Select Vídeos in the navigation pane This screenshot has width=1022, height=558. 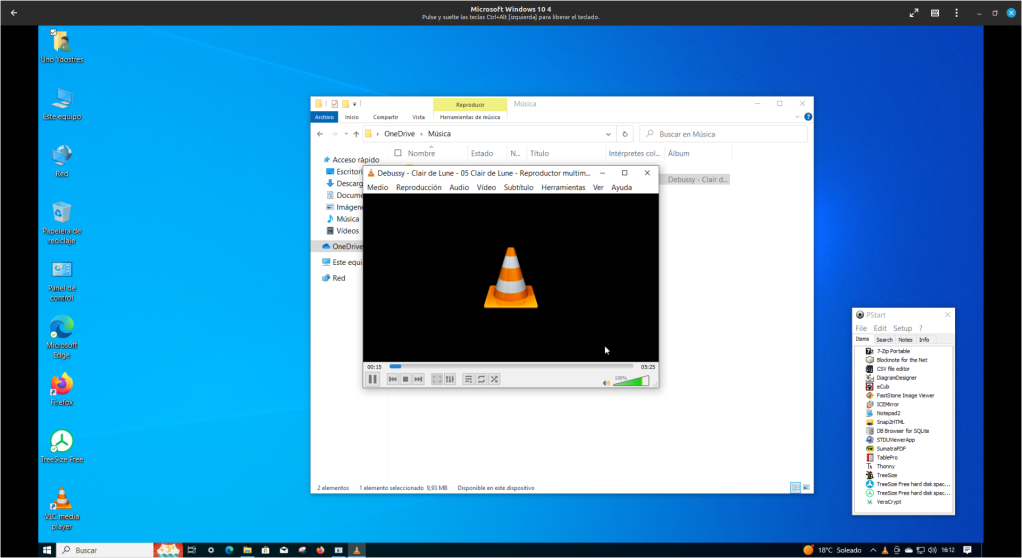(347, 231)
